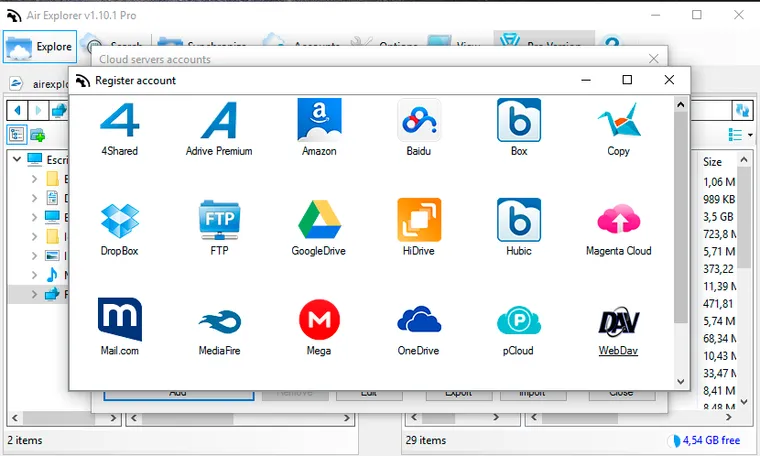The width and height of the screenshot is (760, 456).
Task: Select the 4Shared cloud service
Action: pyautogui.click(x=119, y=128)
